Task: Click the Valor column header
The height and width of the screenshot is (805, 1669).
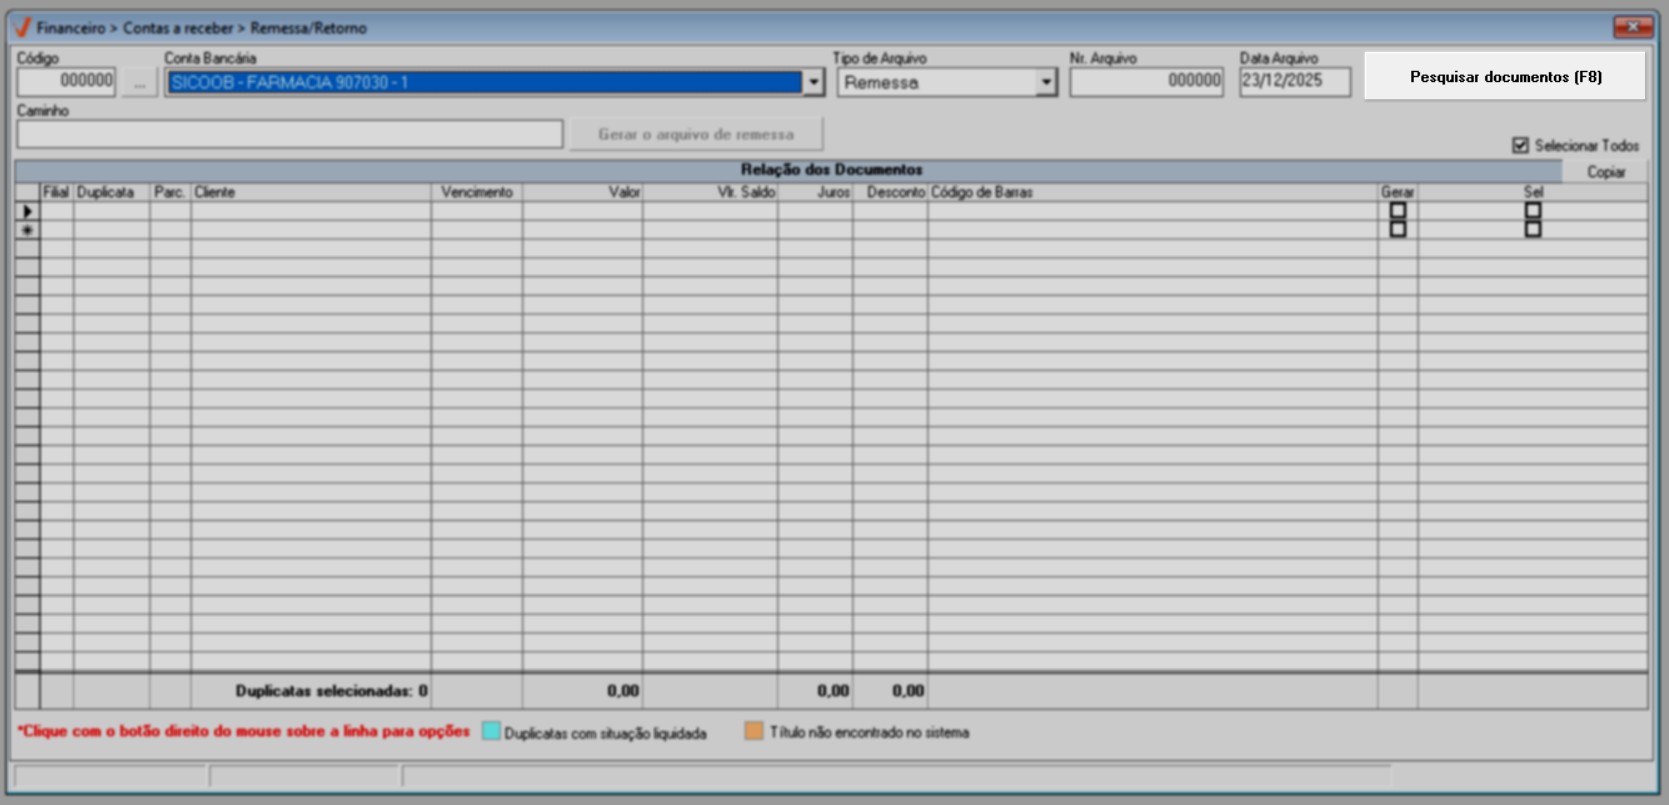Action: [582, 192]
